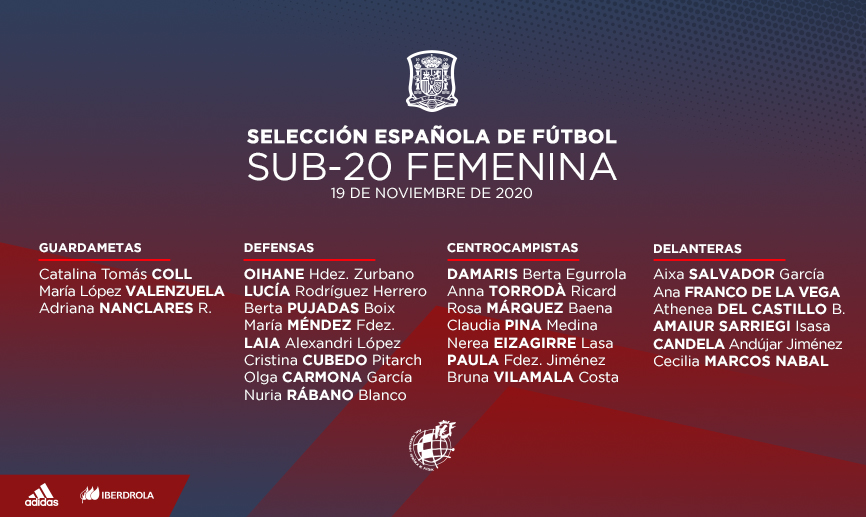Click the Selección Española de Fútbol text
This screenshot has height=517, width=866.
[x=432, y=135]
